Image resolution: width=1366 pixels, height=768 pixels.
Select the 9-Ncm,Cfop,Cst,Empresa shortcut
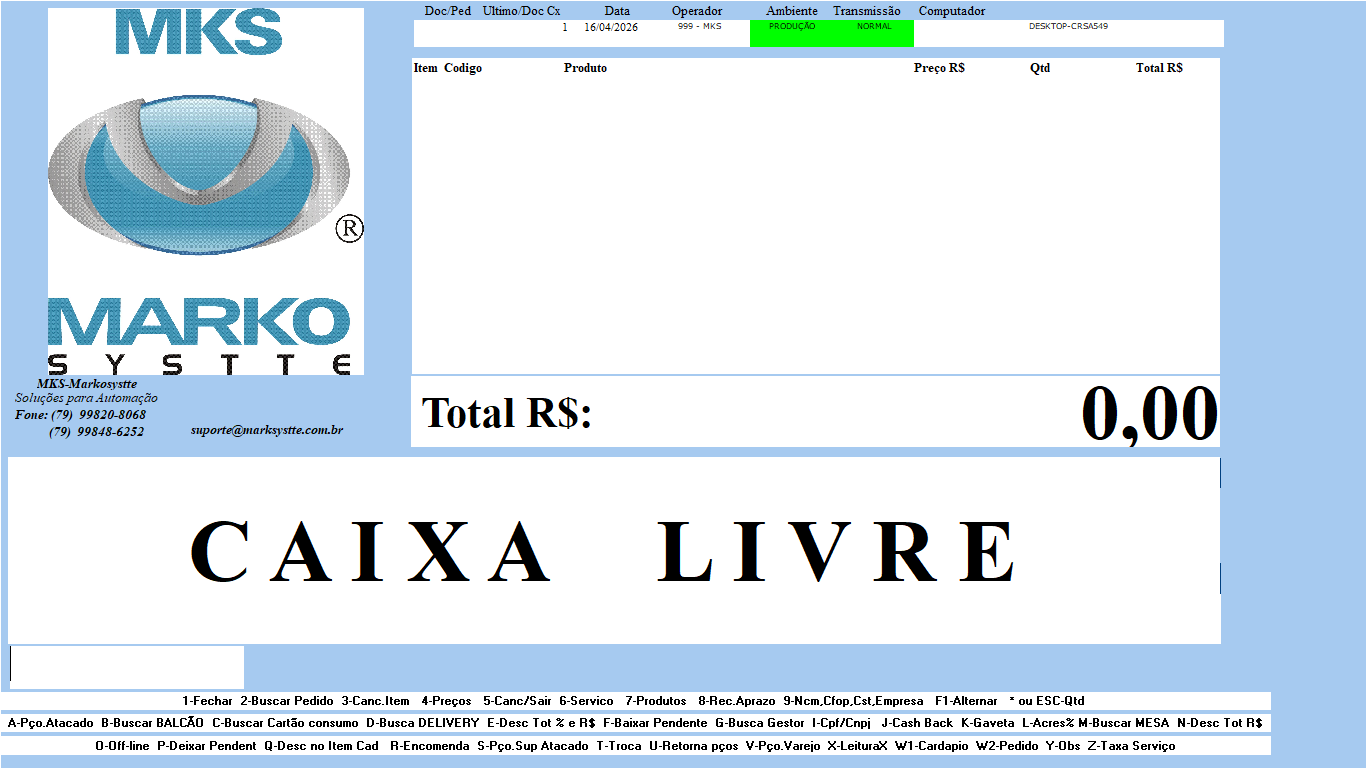(853, 701)
